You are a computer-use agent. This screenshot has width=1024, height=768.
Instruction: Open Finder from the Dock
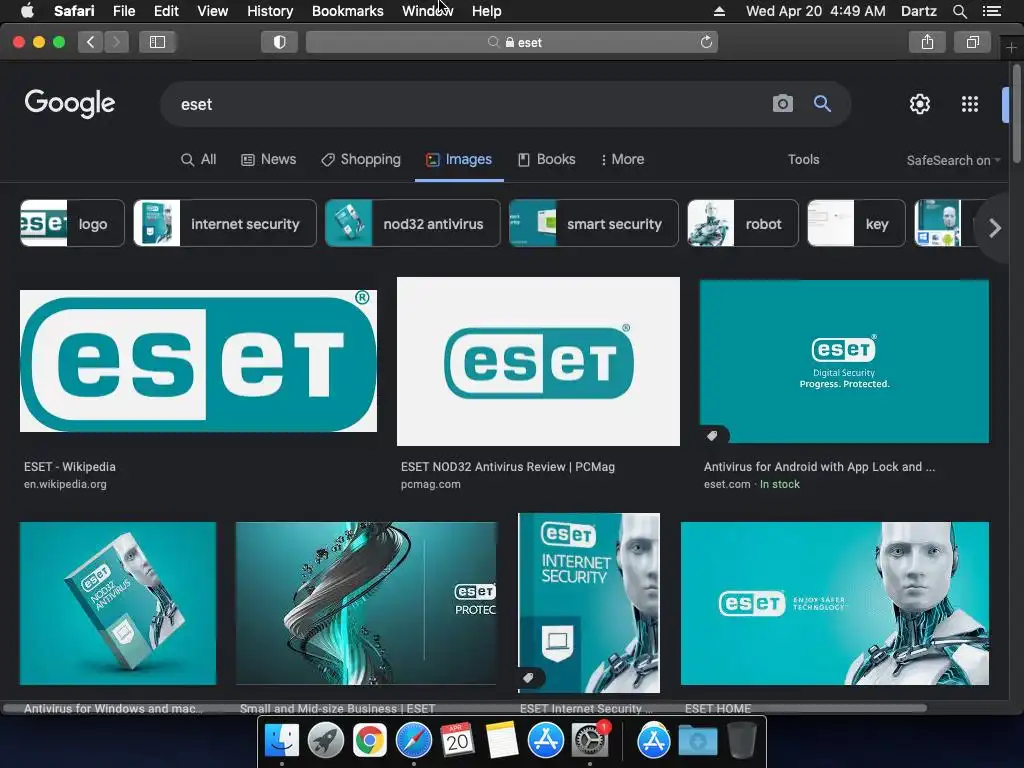click(x=281, y=741)
